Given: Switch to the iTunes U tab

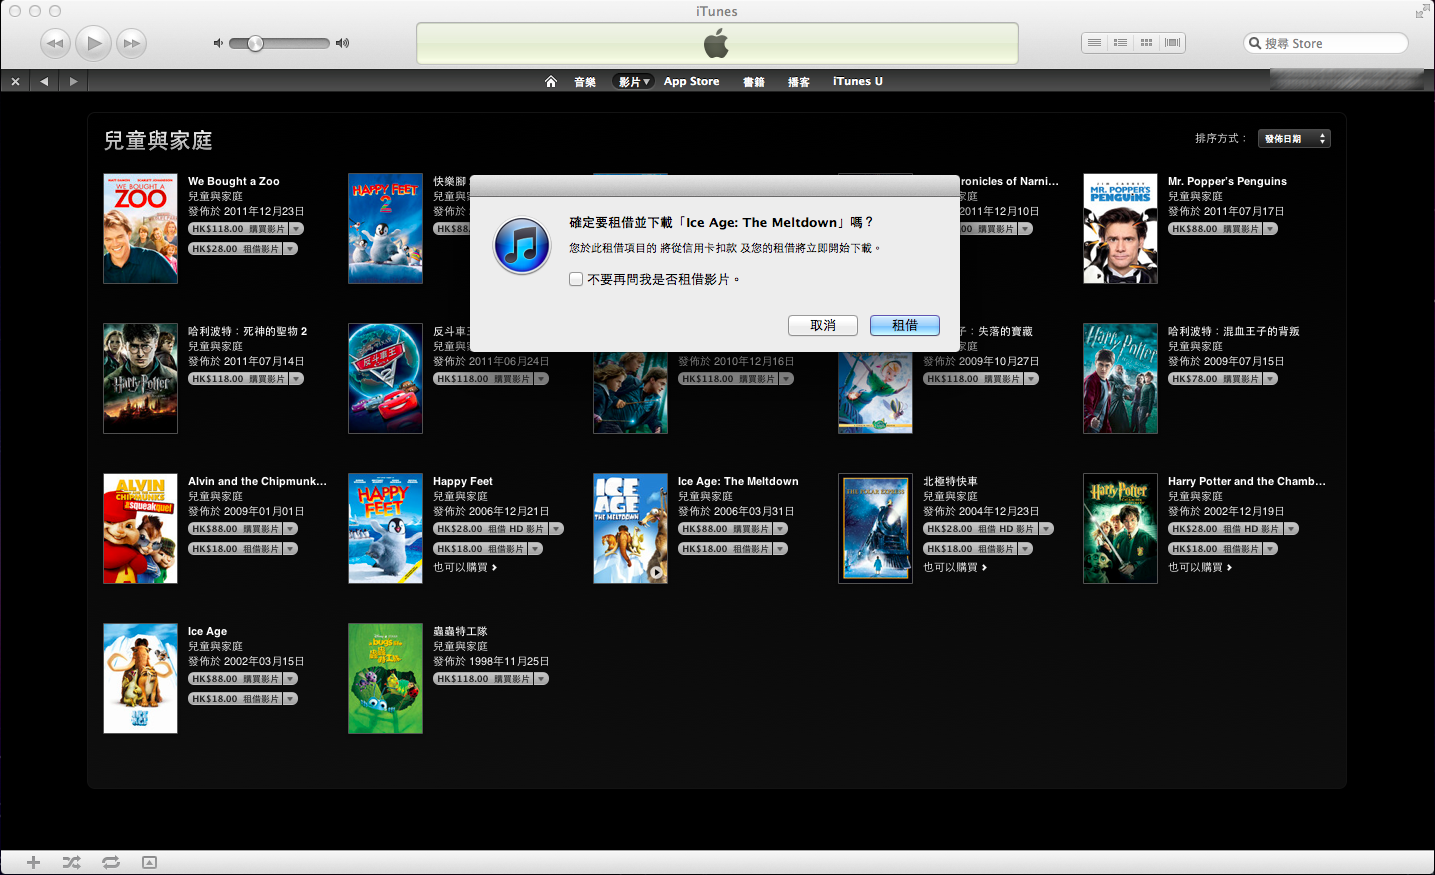Looking at the screenshot, I should 857,82.
